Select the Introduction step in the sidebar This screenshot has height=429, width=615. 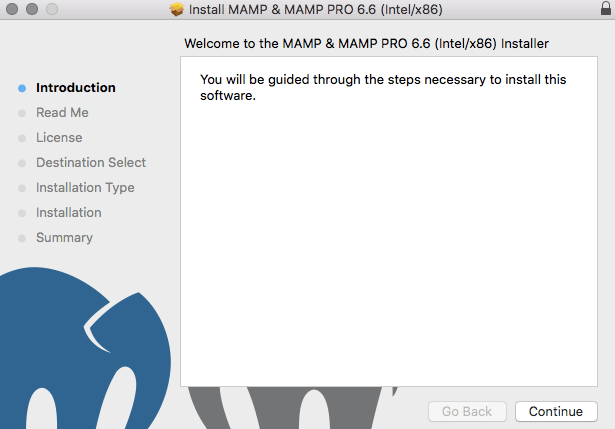click(x=76, y=88)
